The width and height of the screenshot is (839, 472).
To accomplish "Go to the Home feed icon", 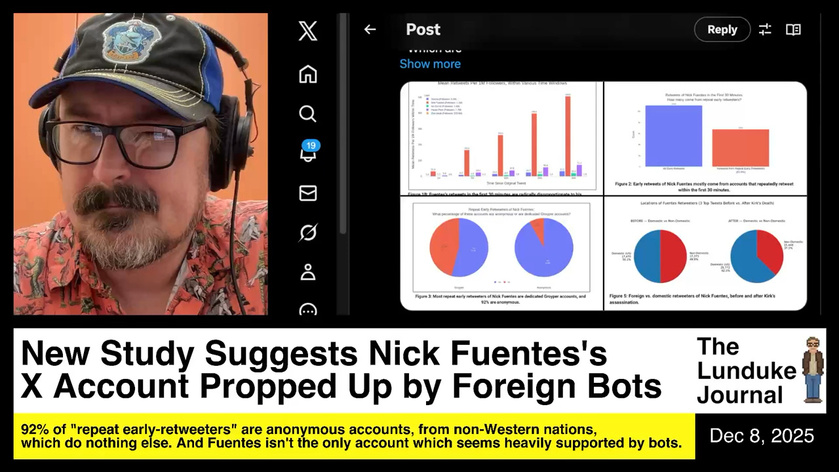I will coord(308,74).
